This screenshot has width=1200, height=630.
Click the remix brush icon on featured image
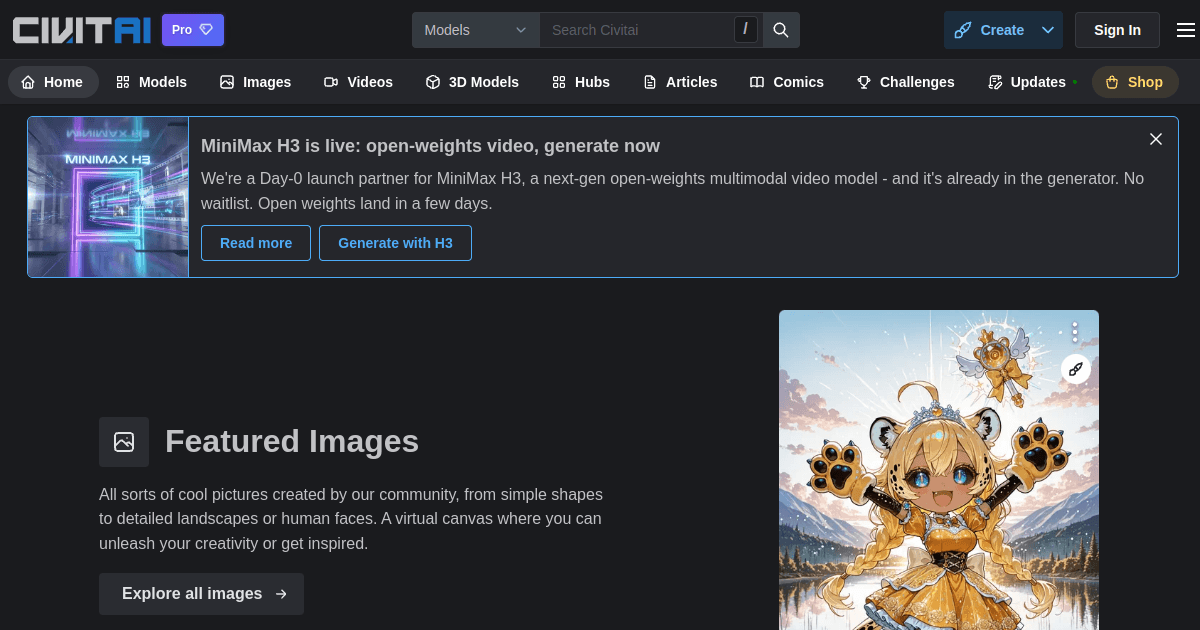[x=1076, y=369]
